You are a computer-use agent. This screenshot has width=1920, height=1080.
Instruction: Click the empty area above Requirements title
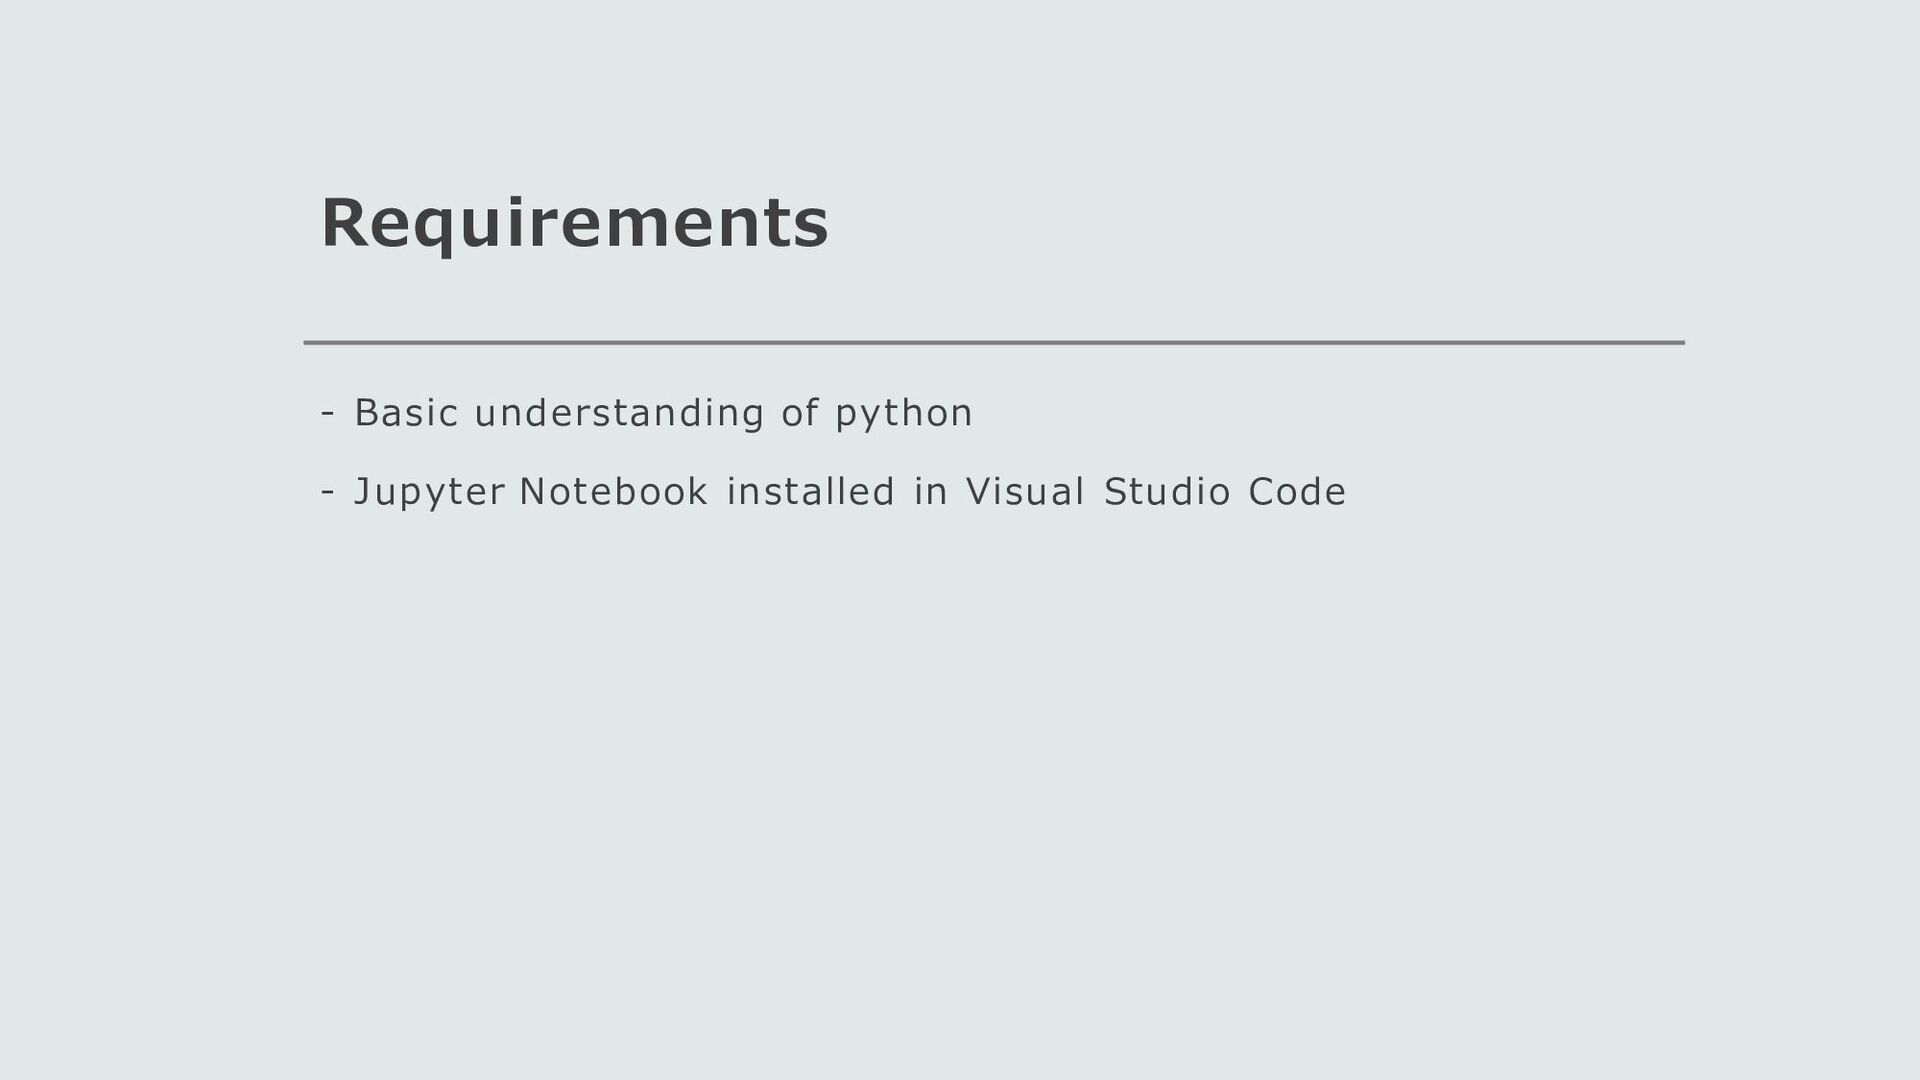(960, 90)
